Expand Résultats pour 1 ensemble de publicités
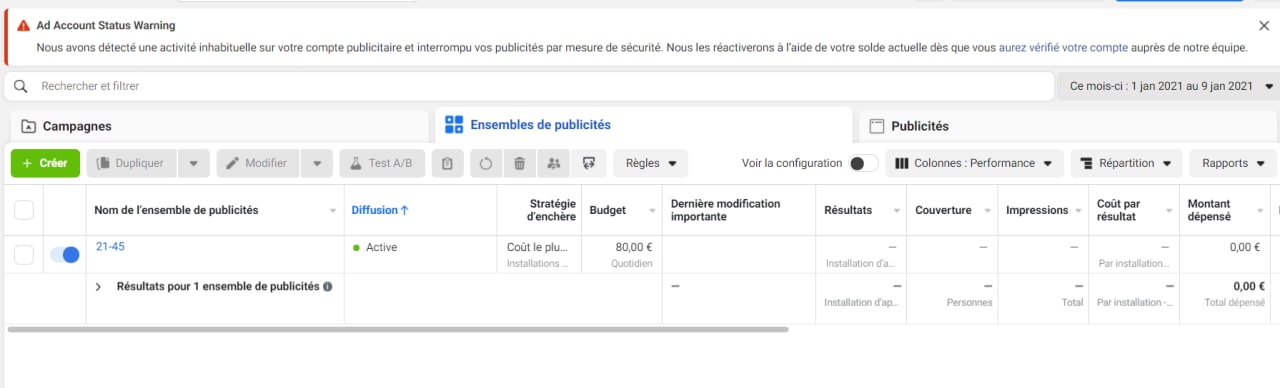 [x=99, y=286]
